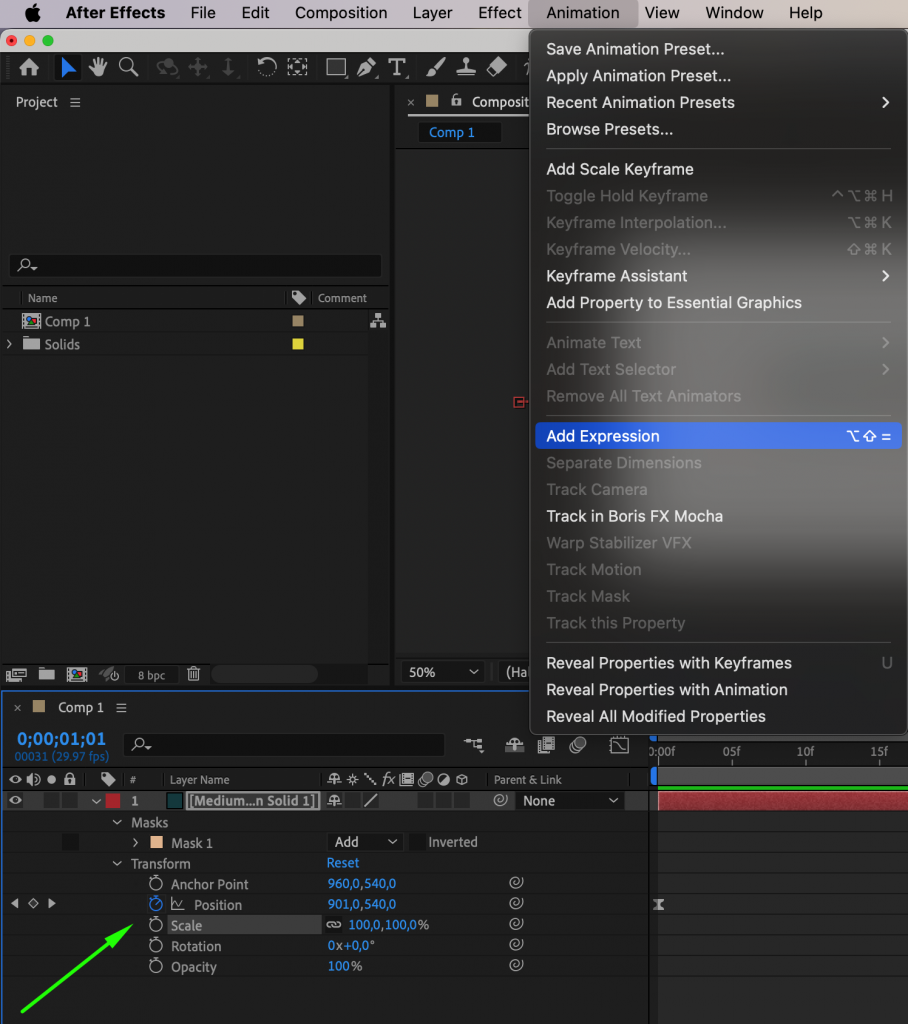Open the Effect menu
The height and width of the screenshot is (1024, 908).
[499, 13]
